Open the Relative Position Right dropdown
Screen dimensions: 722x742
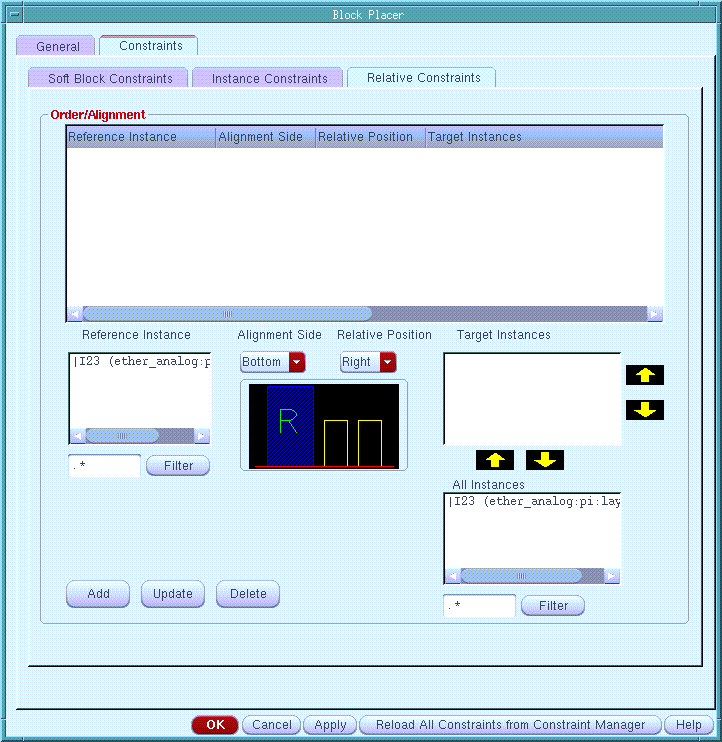tap(368, 362)
